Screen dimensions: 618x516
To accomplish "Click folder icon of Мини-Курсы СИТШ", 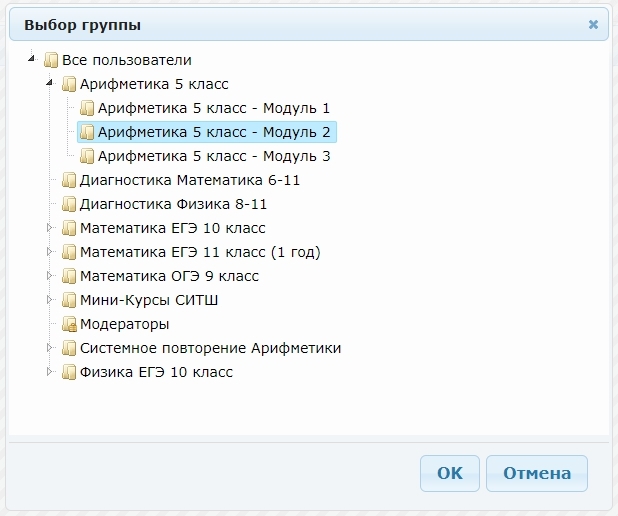I will [69, 300].
